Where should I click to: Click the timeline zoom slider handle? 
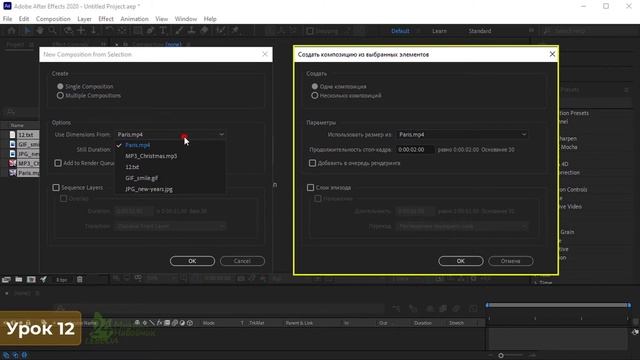tap(501, 356)
